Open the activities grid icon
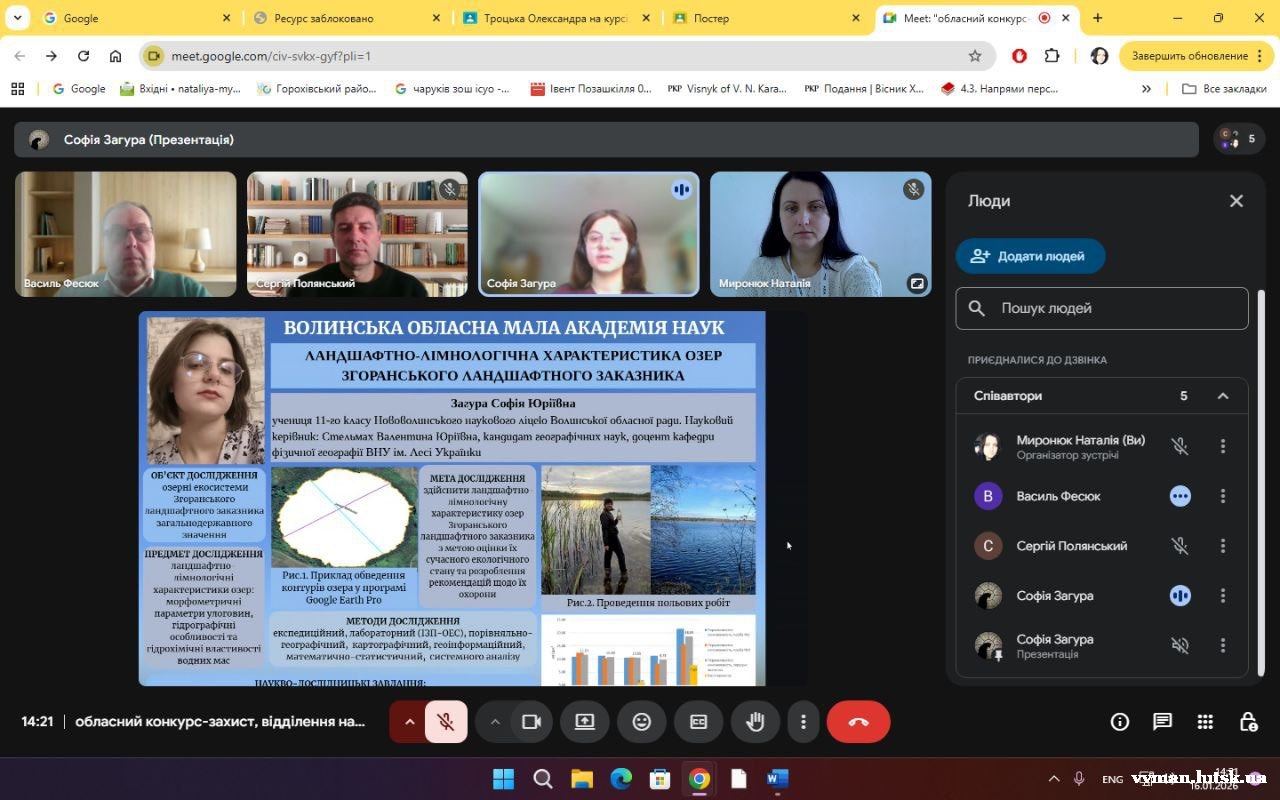 click(1205, 722)
